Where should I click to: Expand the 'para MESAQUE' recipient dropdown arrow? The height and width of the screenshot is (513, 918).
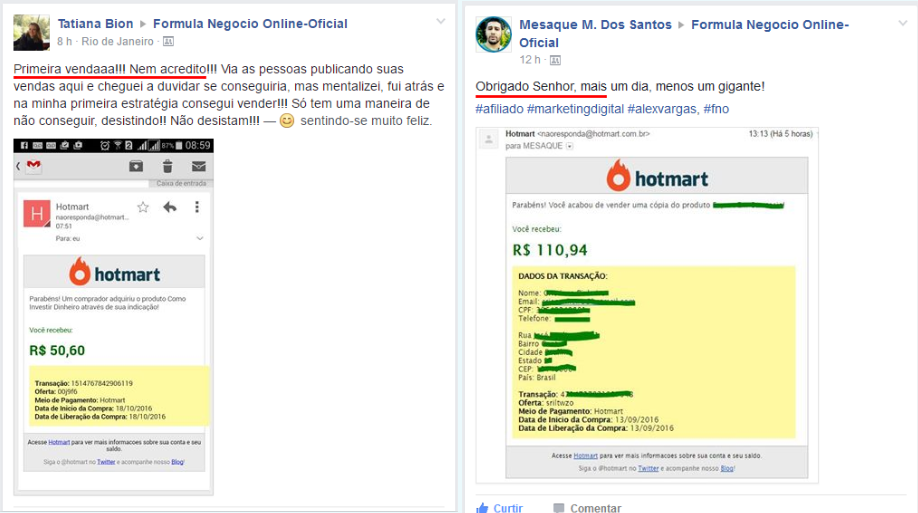click(x=570, y=146)
